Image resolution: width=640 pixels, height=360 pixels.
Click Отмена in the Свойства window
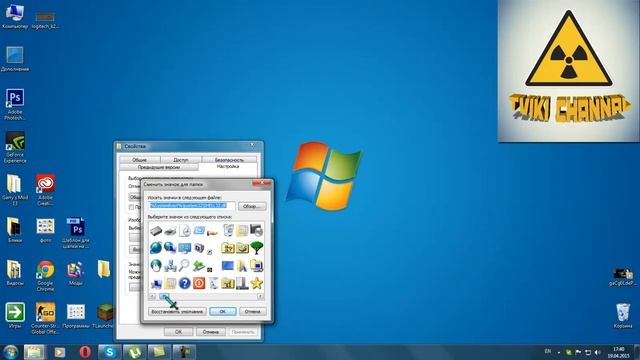tap(211, 332)
